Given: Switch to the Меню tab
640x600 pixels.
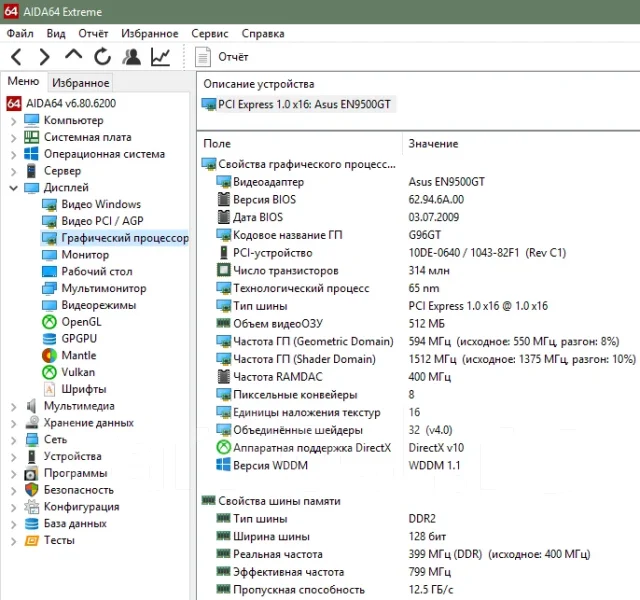Looking at the screenshot, I should [x=23, y=81].
